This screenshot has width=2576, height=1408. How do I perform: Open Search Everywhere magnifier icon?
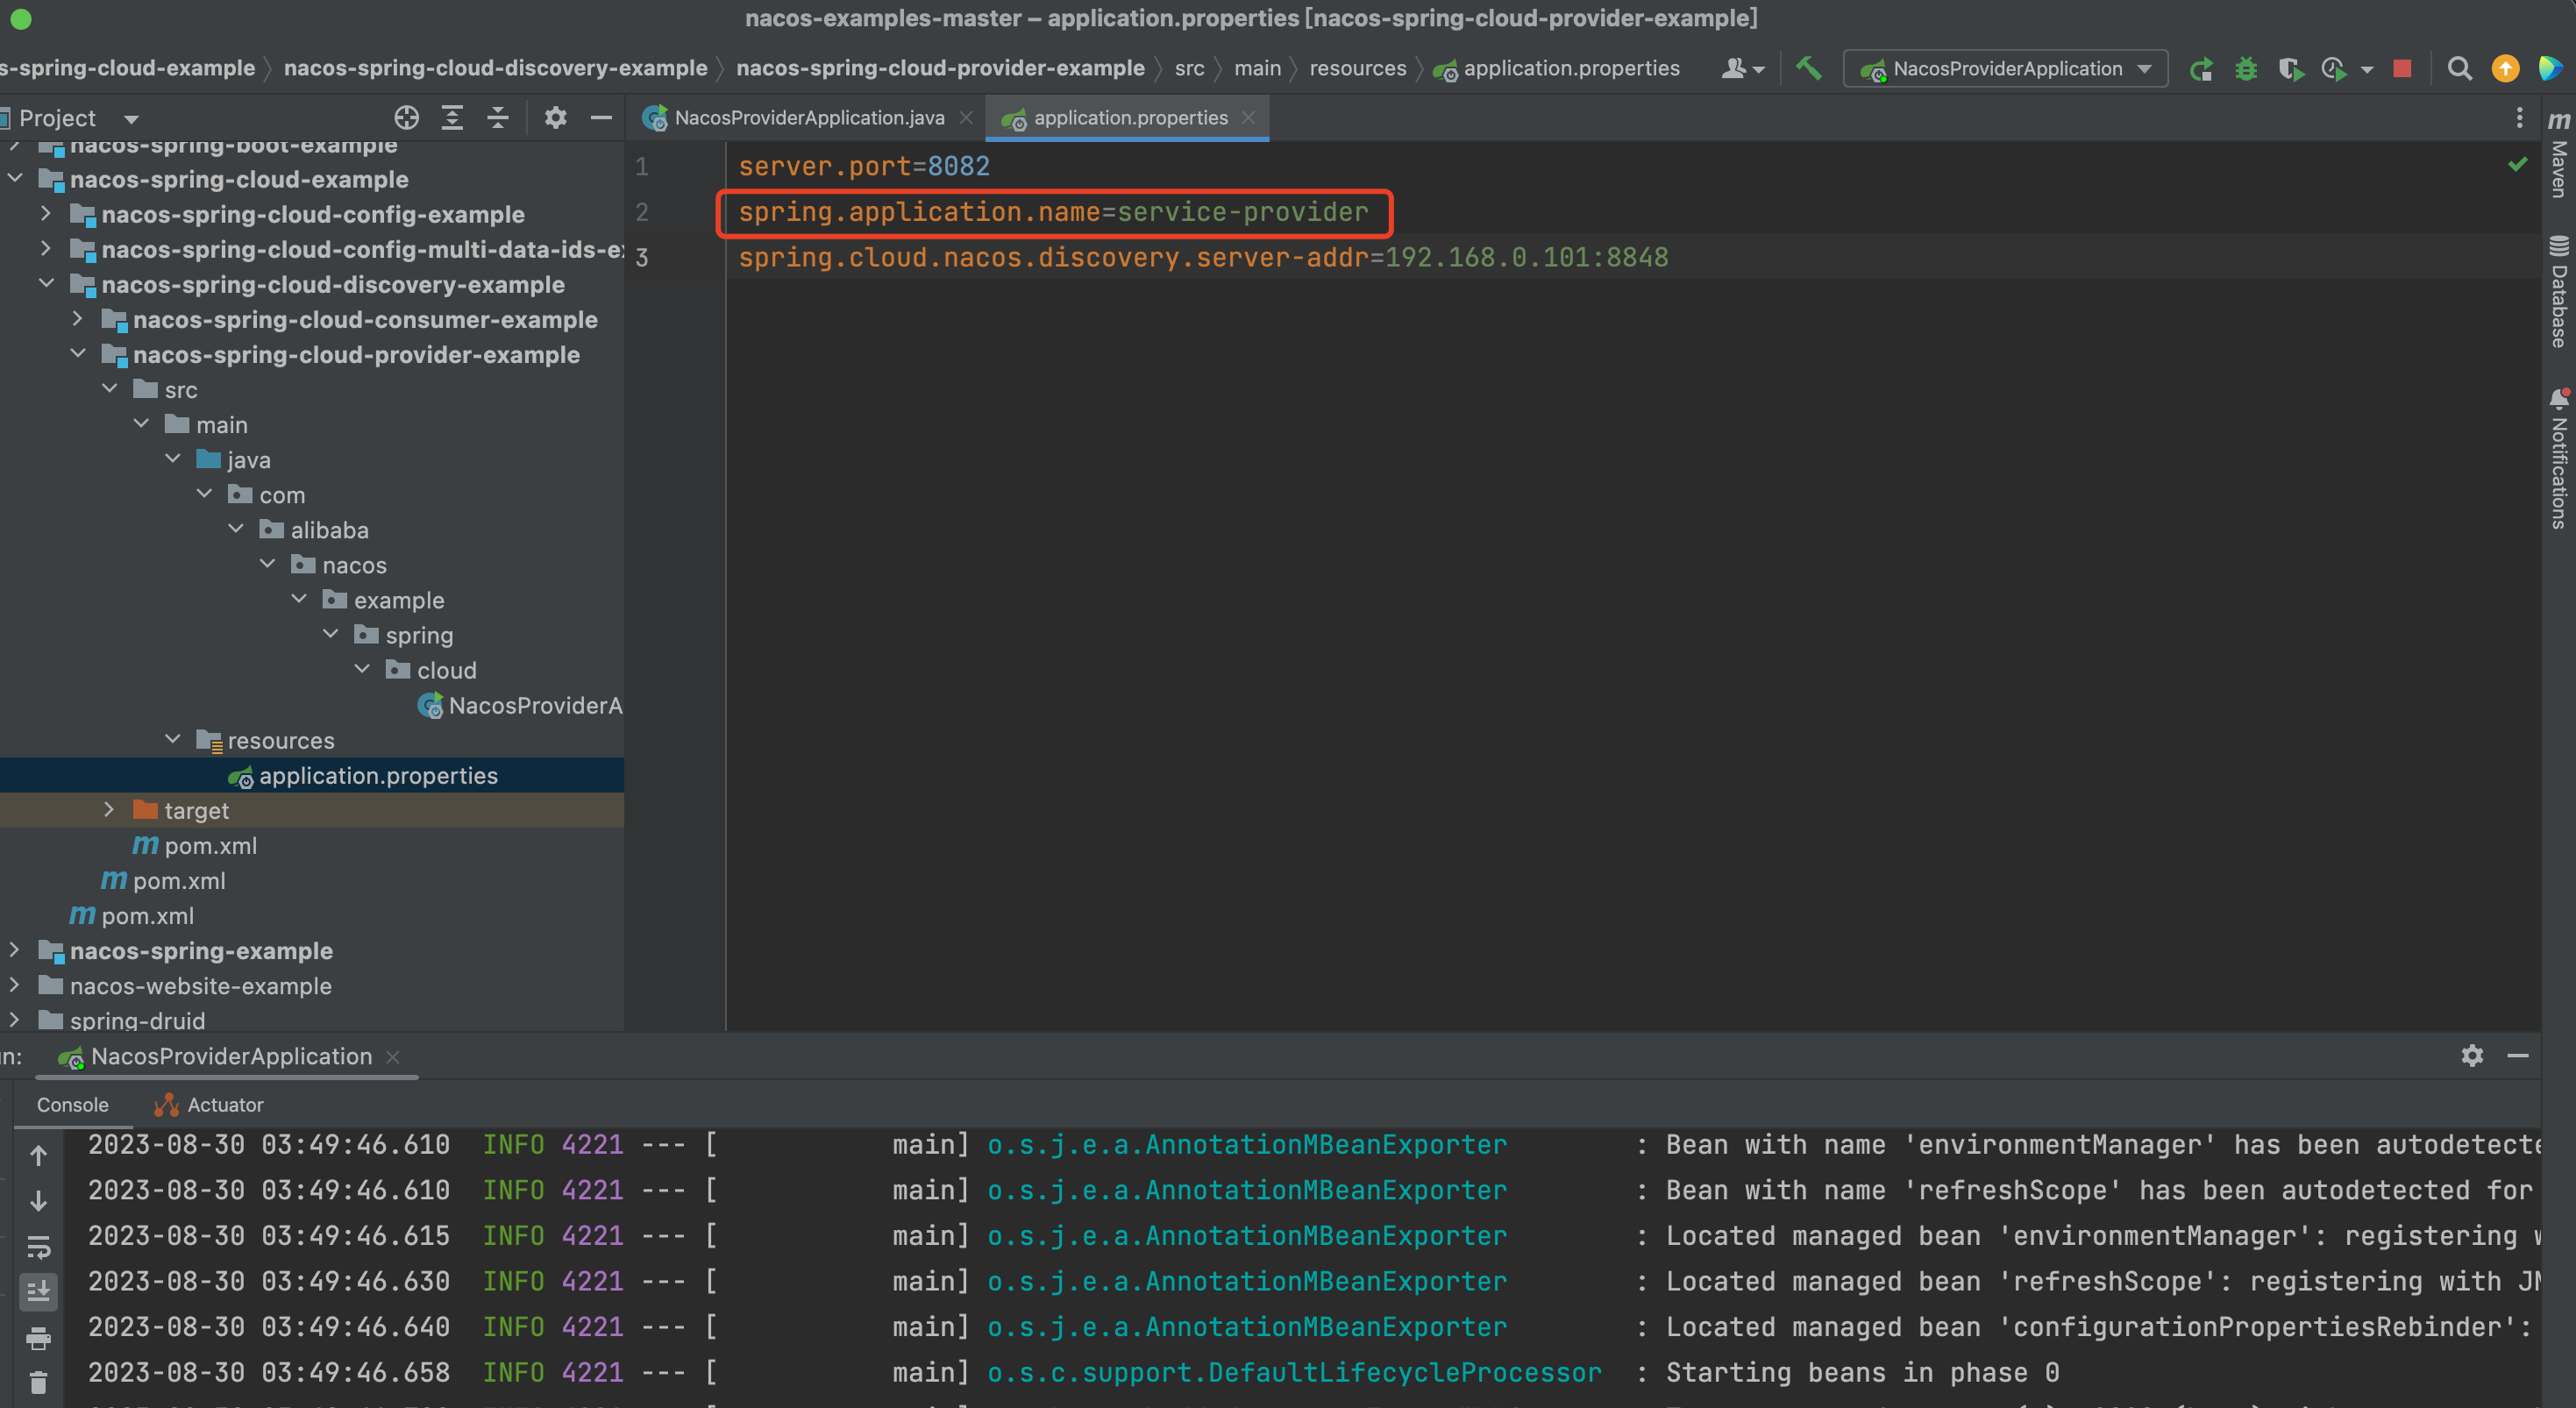coord(2459,68)
